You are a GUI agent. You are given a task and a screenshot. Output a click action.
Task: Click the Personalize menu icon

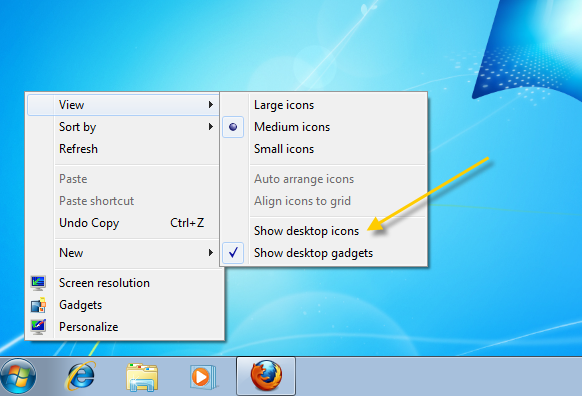point(38,327)
